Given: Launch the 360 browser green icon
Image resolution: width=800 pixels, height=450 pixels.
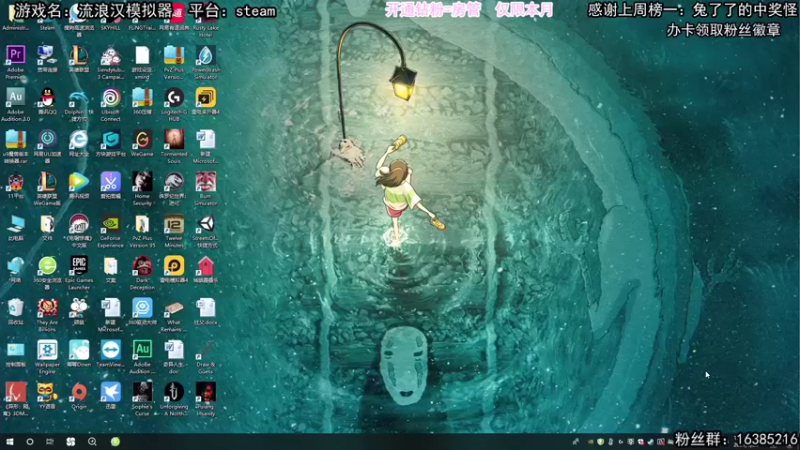Looking at the screenshot, I should click(47, 266).
